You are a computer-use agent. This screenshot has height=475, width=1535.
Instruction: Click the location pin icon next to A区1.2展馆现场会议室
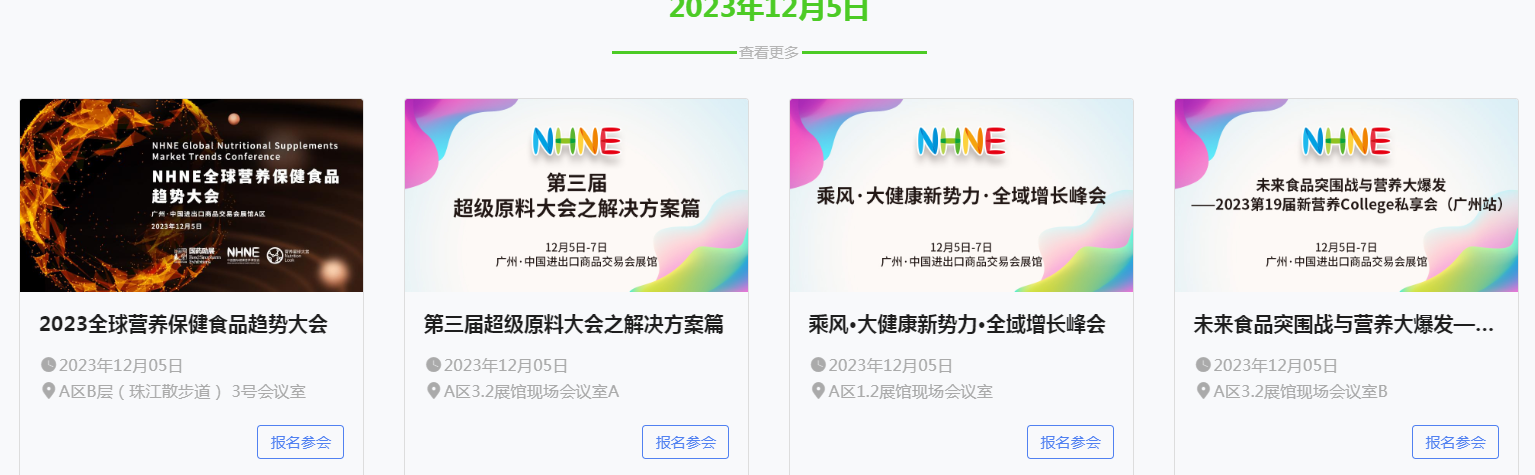click(818, 390)
